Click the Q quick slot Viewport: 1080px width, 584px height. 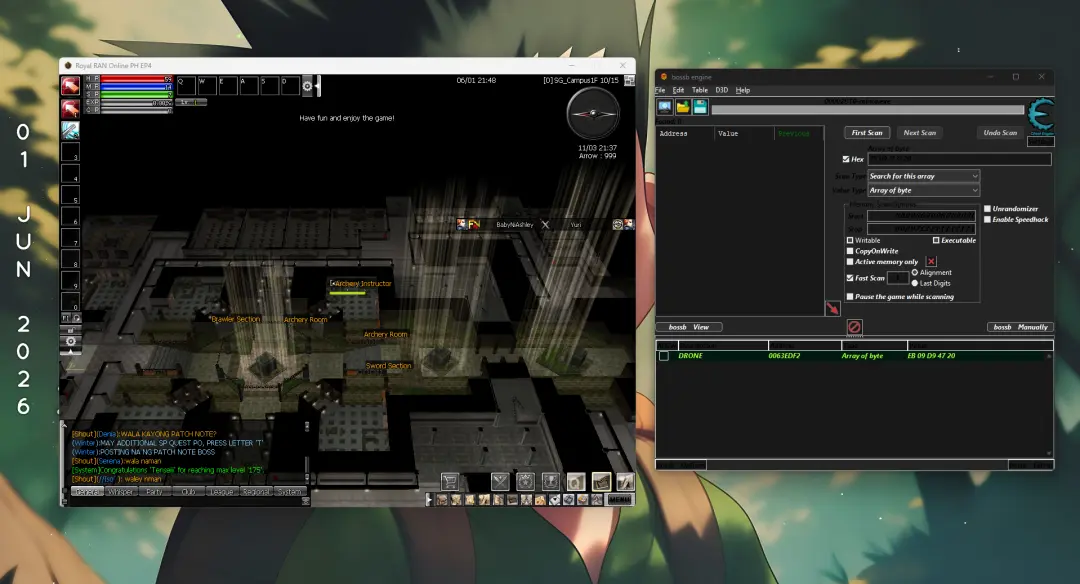(187, 85)
